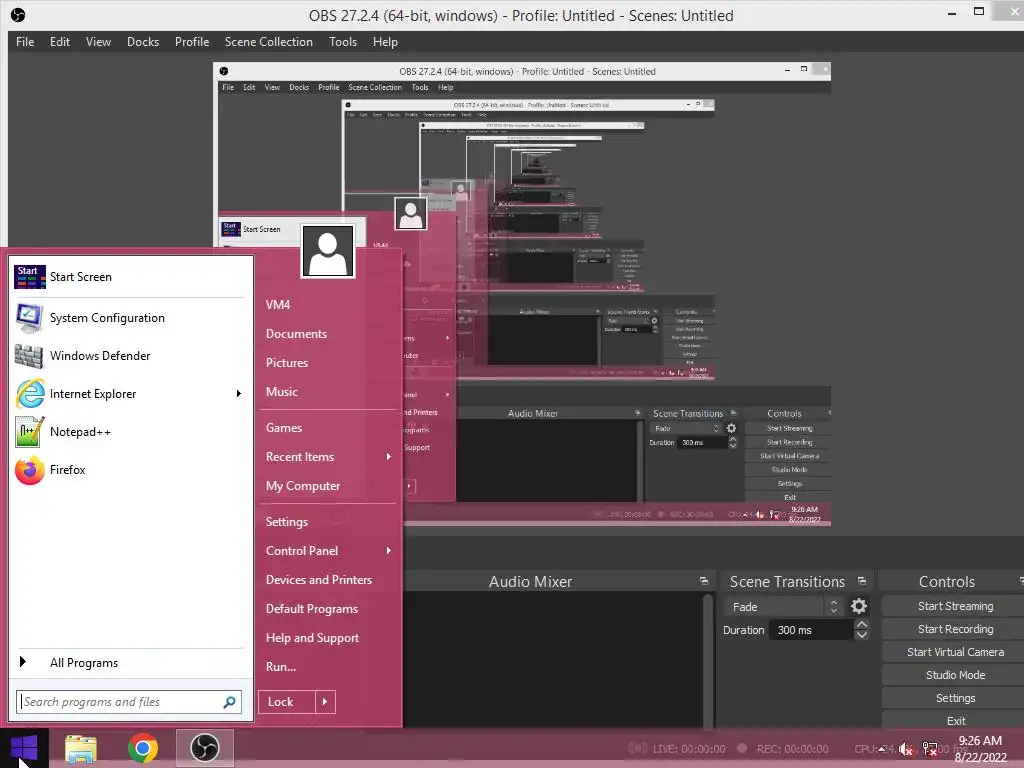This screenshot has width=1024, height=768.
Task: Open Notepad++ from start menu
Action: (x=129, y=432)
